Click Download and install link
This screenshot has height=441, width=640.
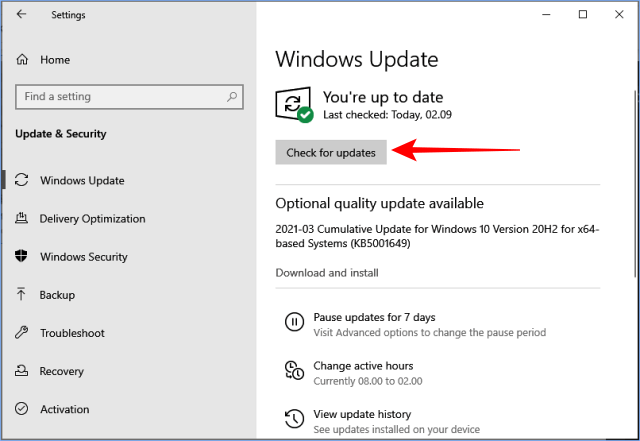tap(327, 273)
